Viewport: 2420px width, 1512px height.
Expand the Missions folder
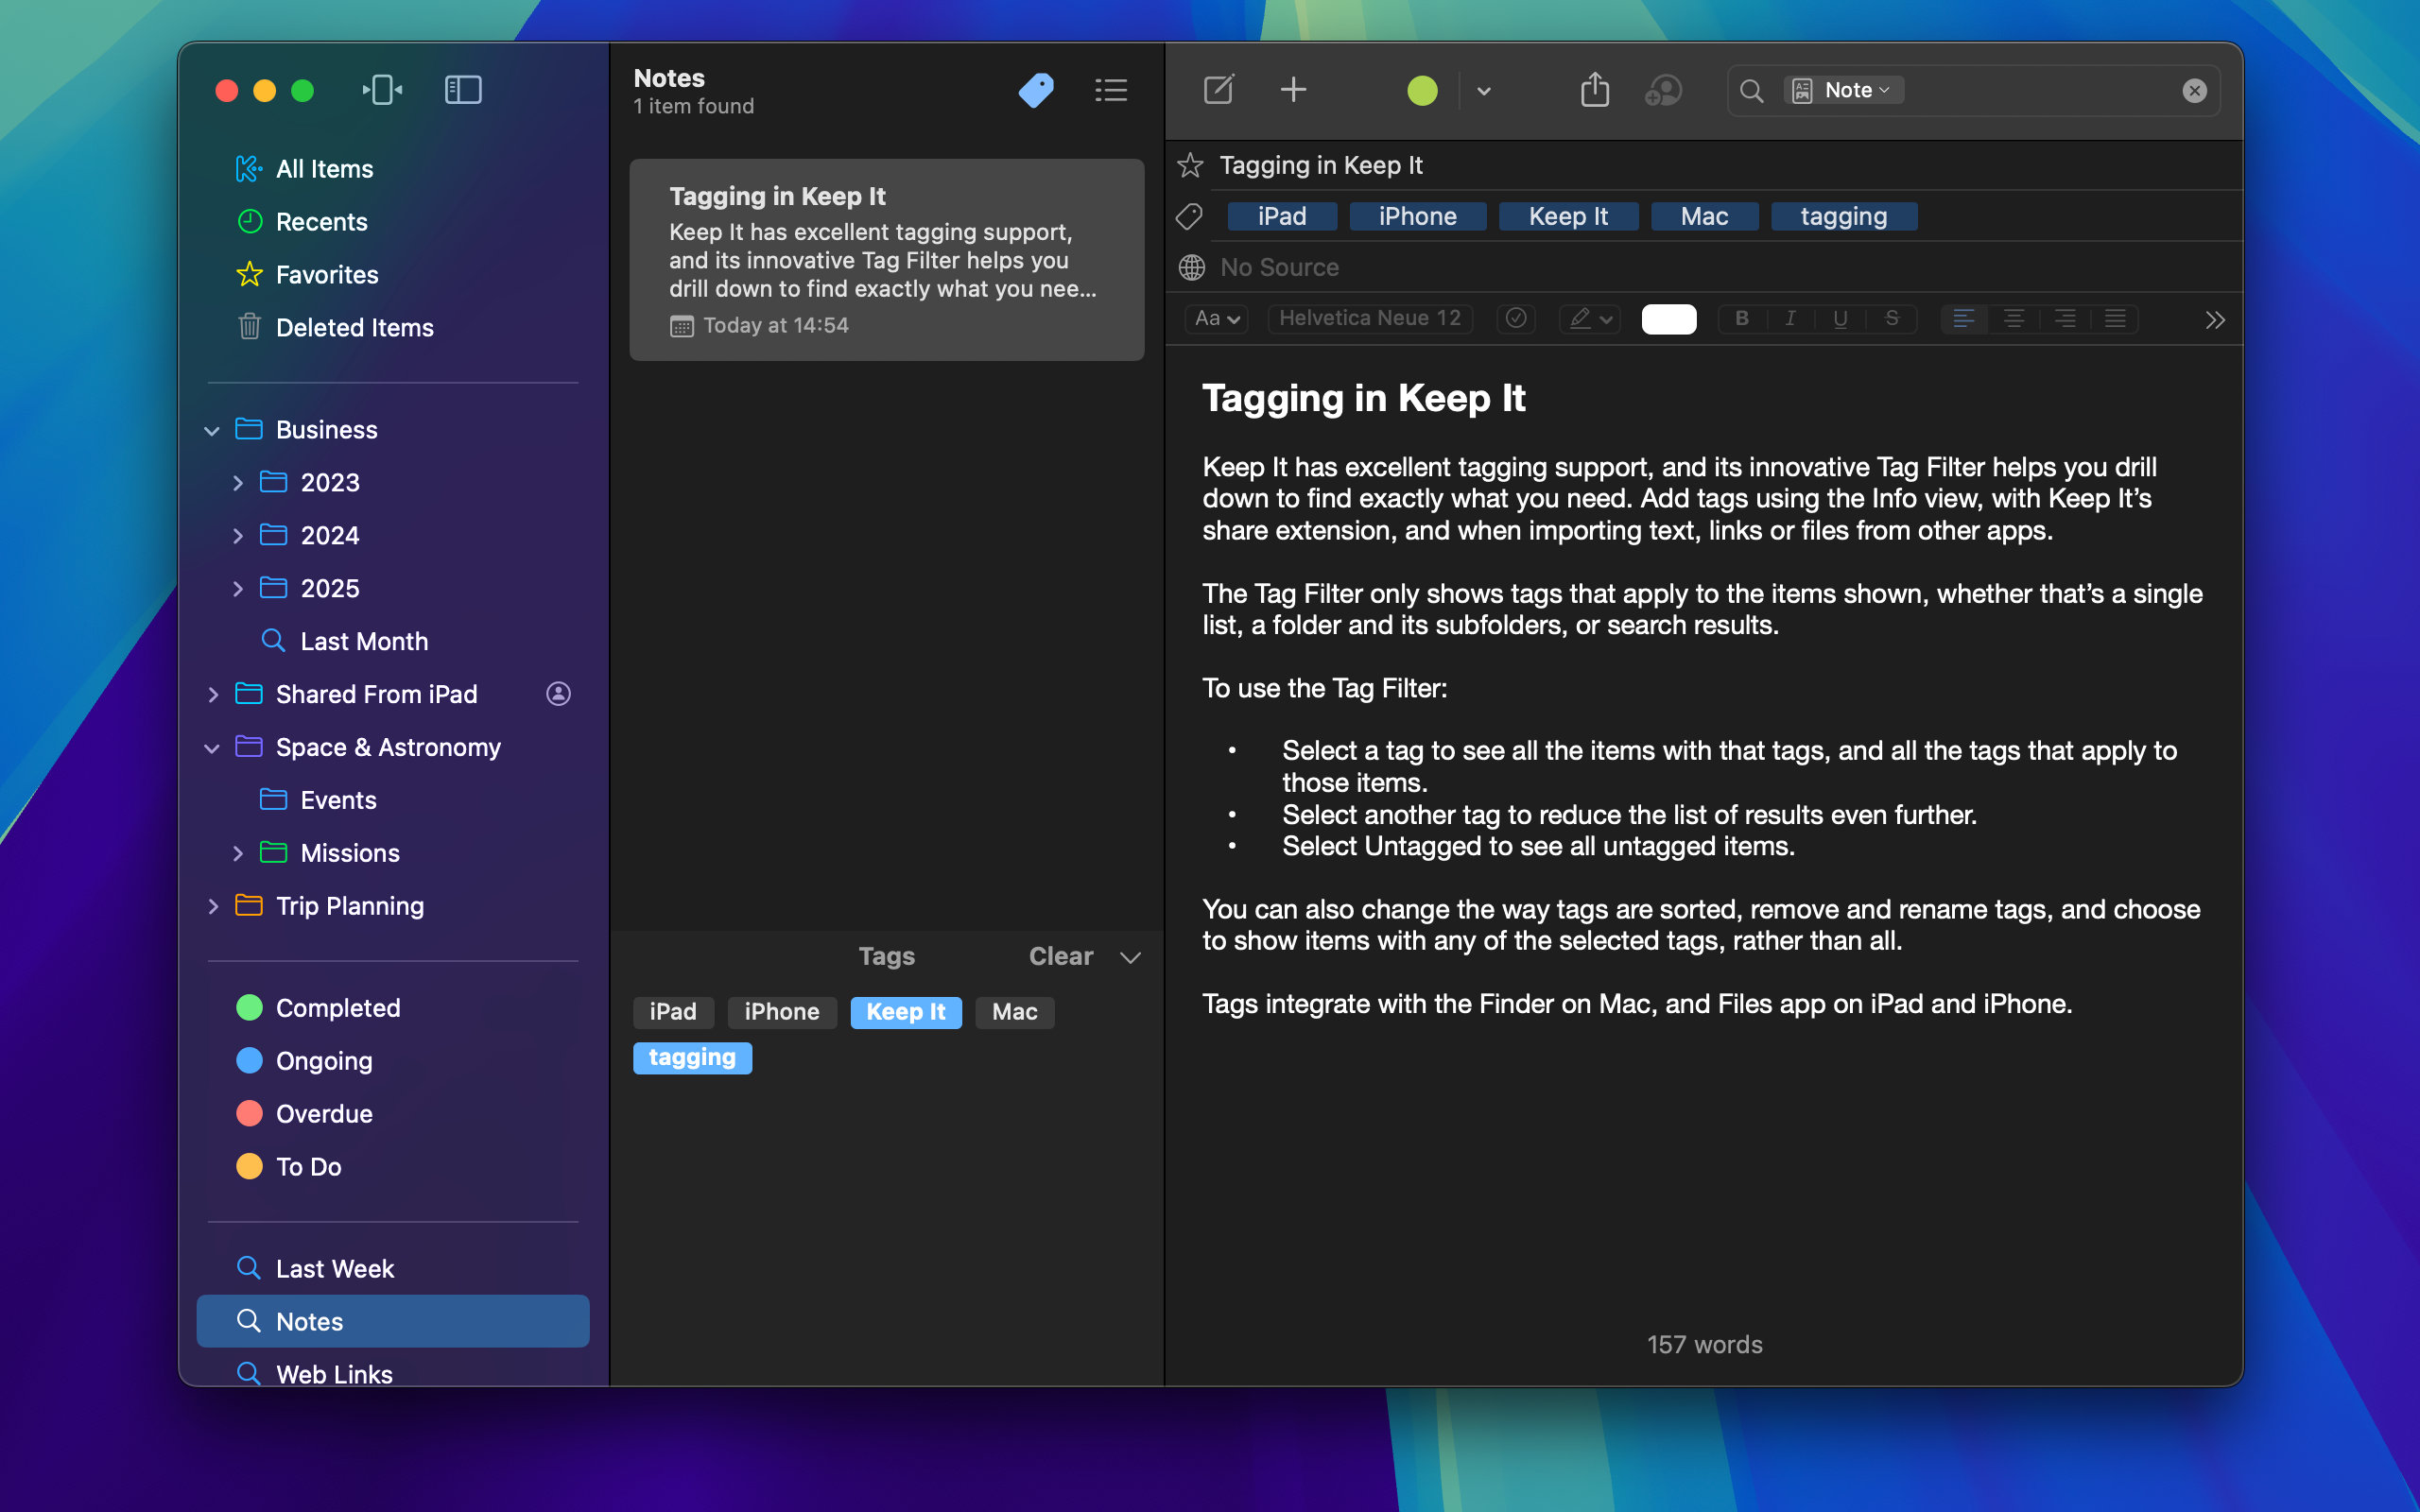238,853
